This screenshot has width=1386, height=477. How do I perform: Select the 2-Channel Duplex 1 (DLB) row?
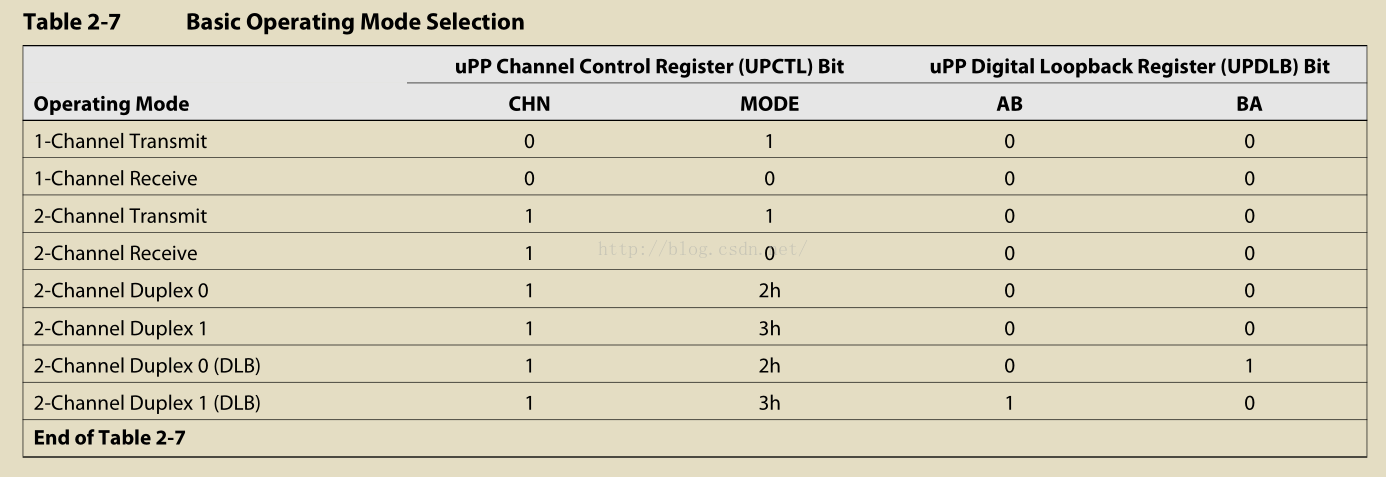click(x=694, y=404)
